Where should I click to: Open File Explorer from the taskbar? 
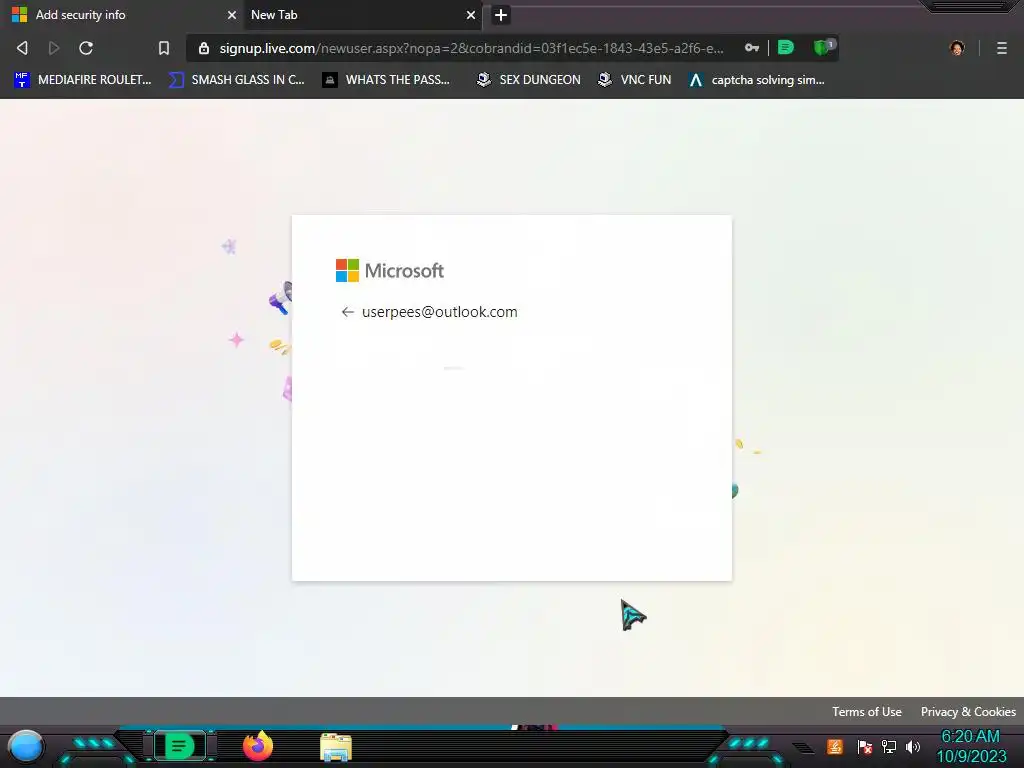click(336, 747)
